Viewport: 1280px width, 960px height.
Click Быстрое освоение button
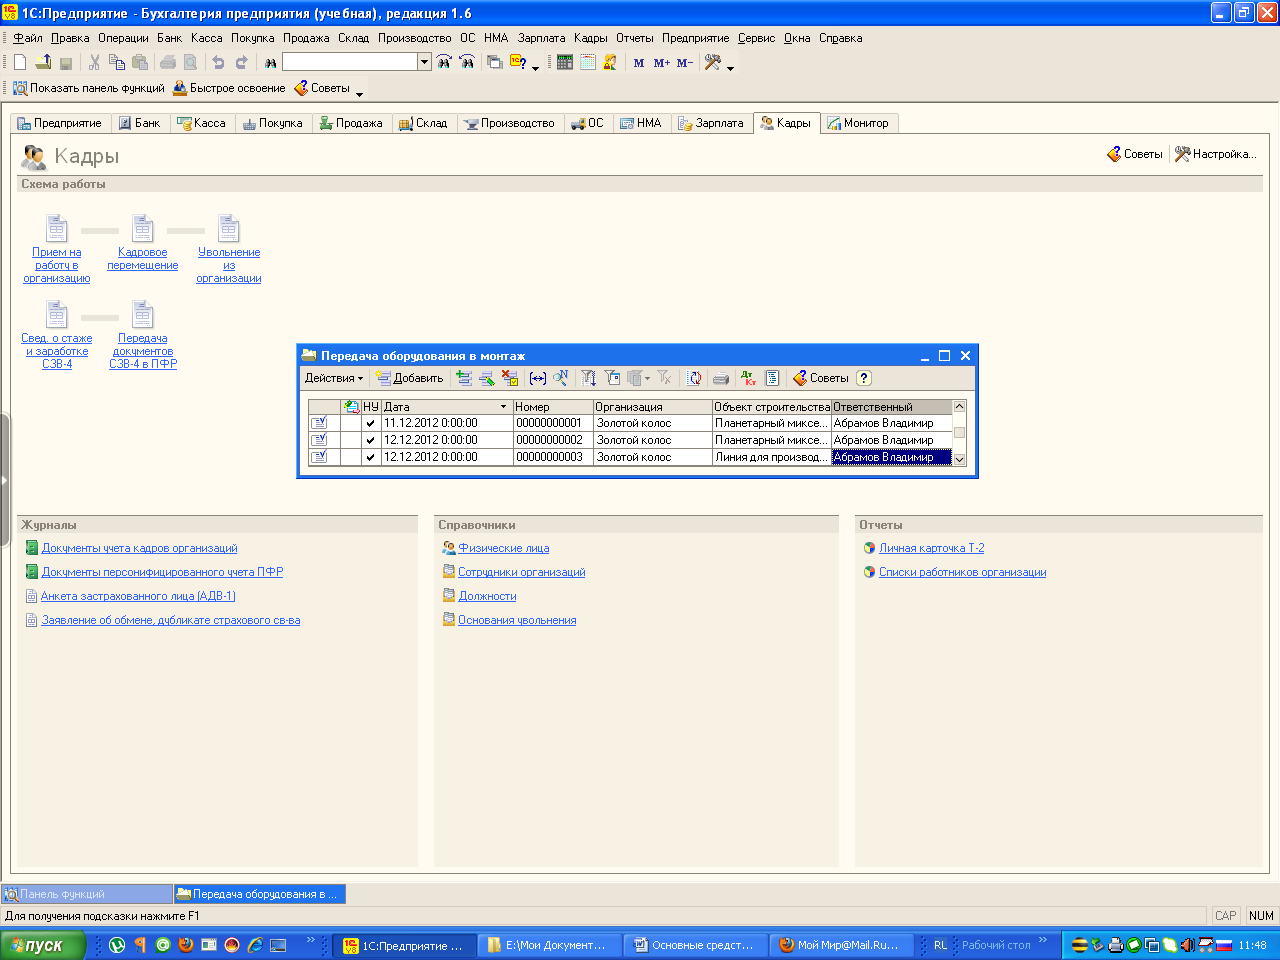(x=229, y=88)
